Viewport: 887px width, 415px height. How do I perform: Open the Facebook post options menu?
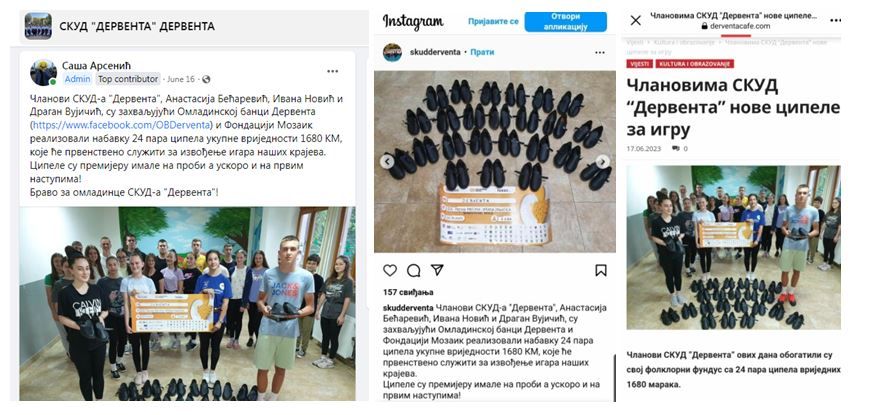click(x=333, y=71)
